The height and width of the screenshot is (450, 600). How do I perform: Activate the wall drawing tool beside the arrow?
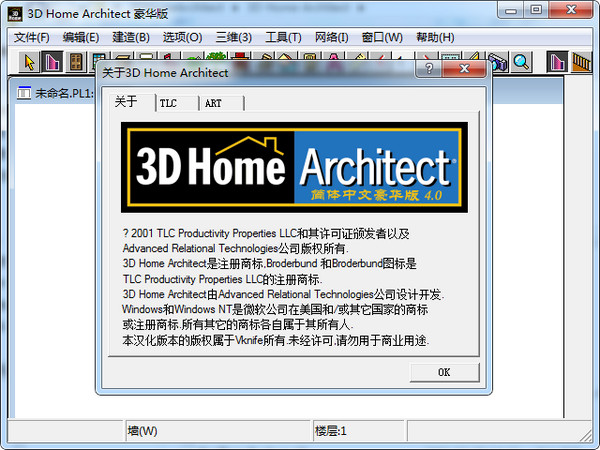coord(52,62)
